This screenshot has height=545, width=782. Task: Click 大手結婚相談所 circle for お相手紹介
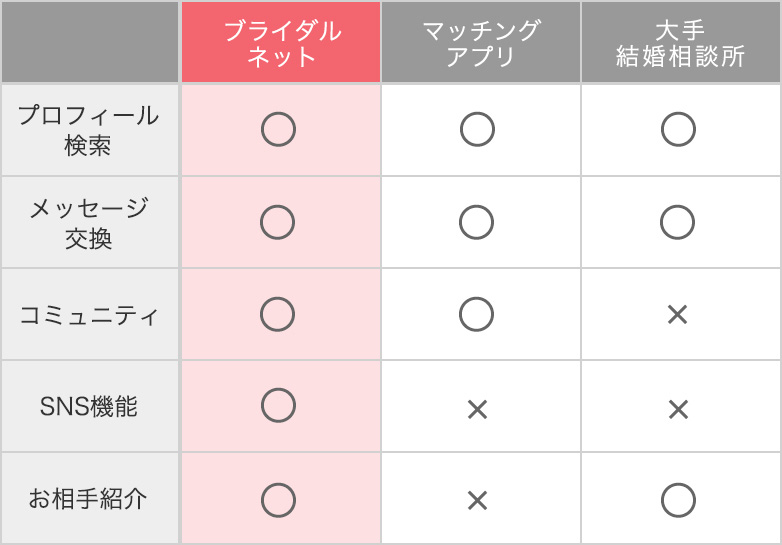click(x=678, y=500)
